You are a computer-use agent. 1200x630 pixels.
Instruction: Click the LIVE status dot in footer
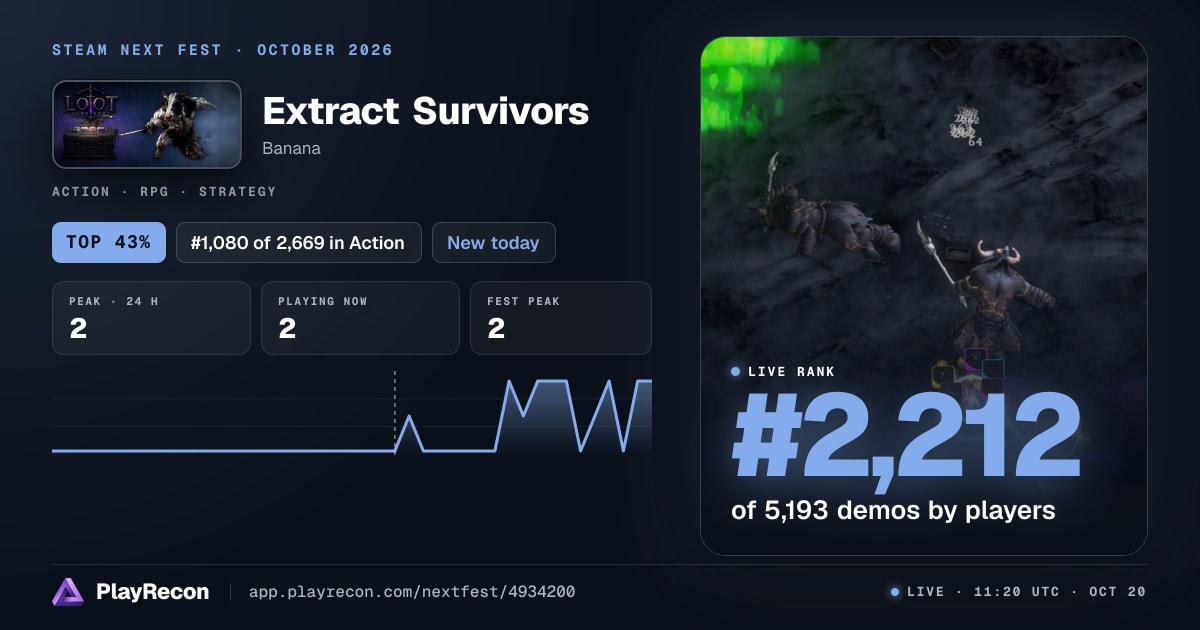pyautogui.click(x=895, y=592)
